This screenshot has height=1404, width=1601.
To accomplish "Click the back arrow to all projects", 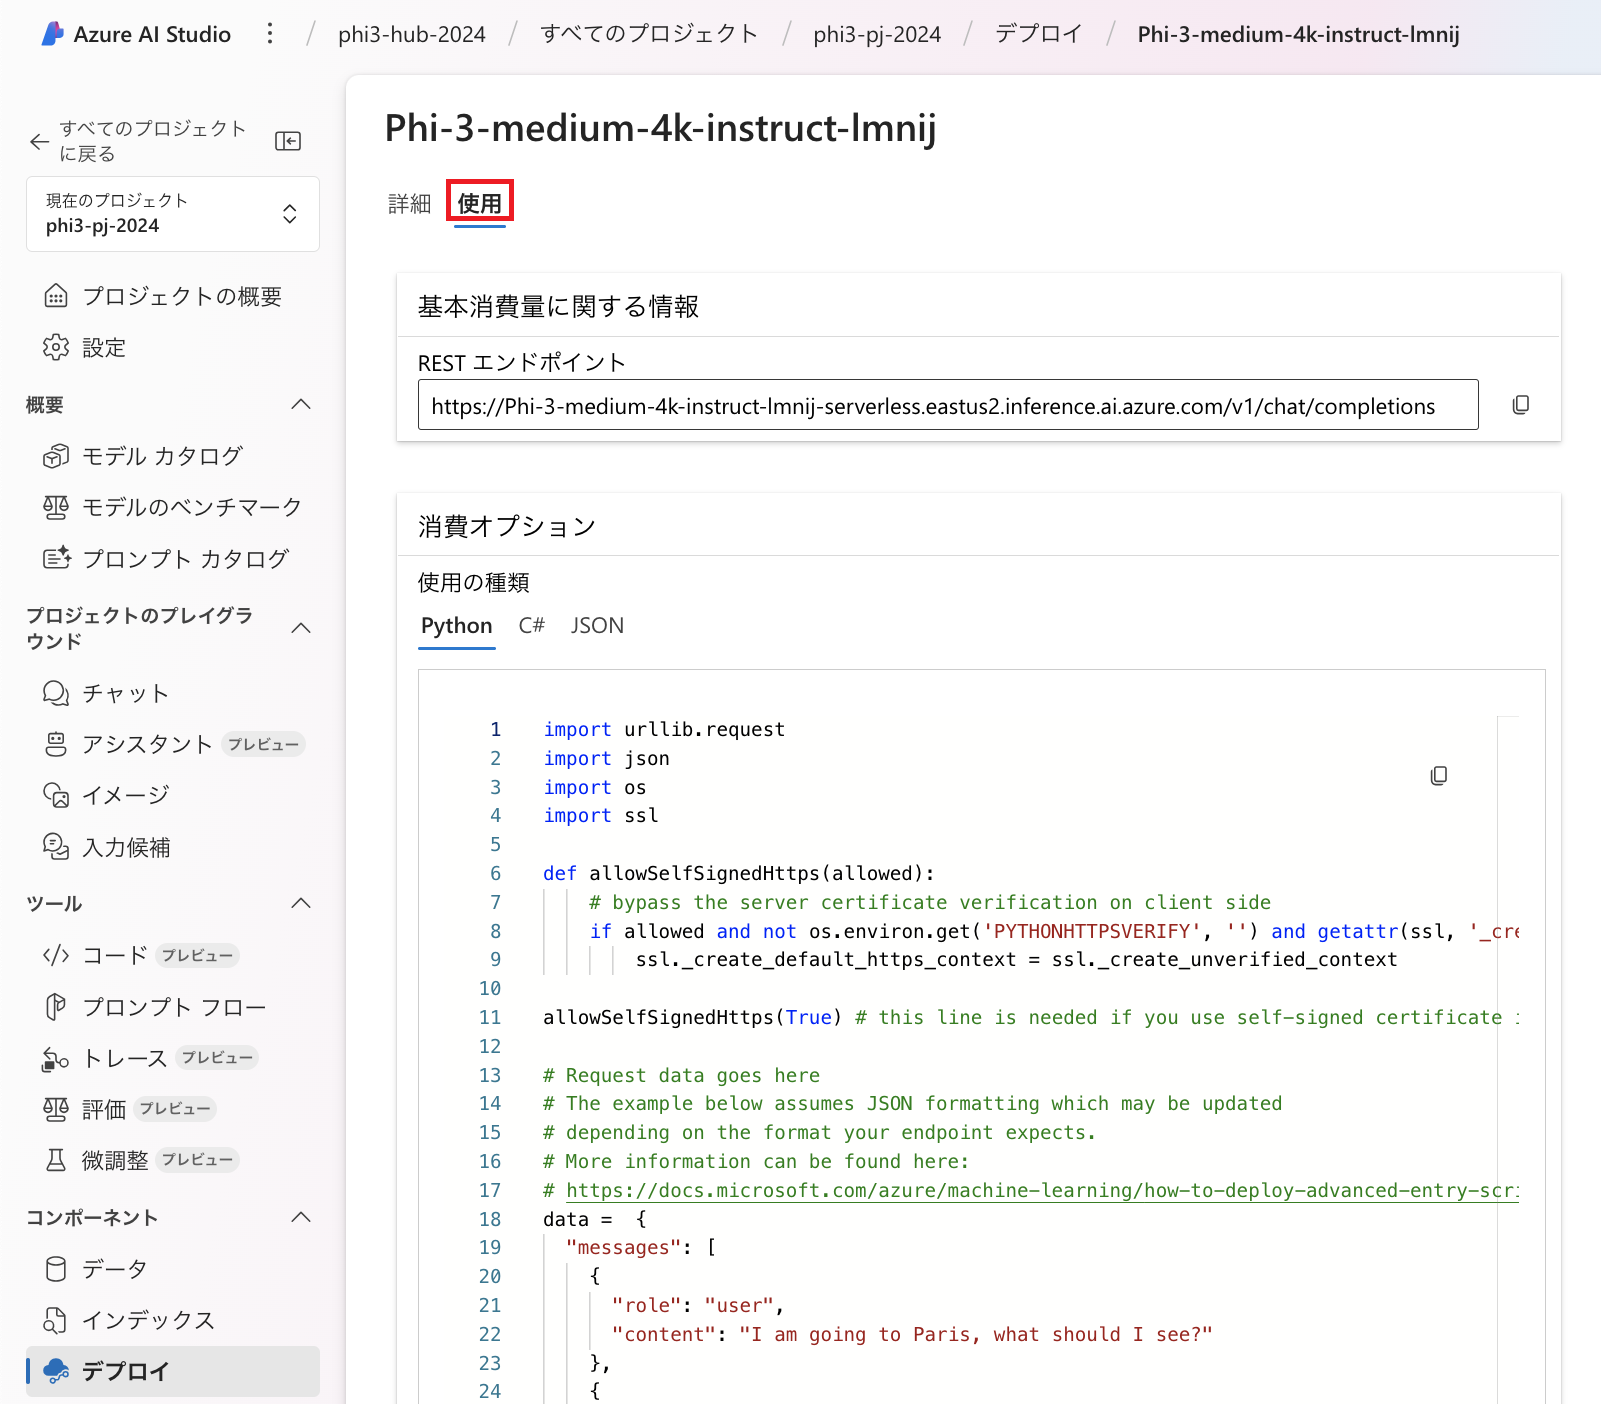I will [x=39, y=142].
